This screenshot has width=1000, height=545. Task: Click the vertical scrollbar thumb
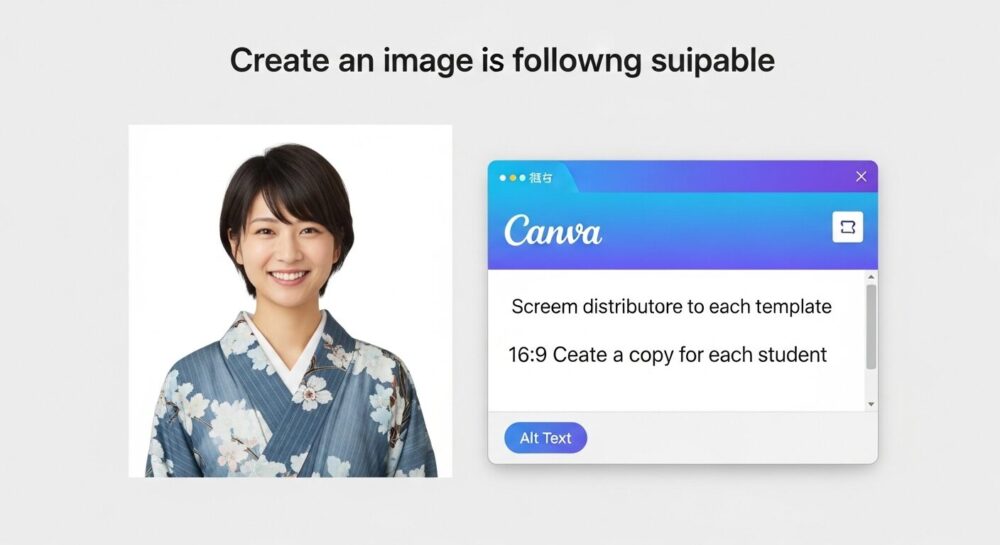pyautogui.click(x=870, y=326)
